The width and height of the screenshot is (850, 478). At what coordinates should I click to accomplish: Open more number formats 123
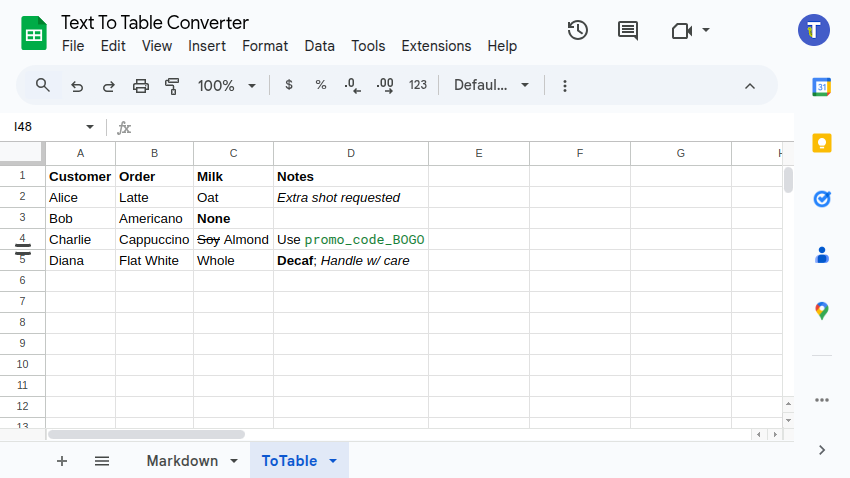[418, 85]
